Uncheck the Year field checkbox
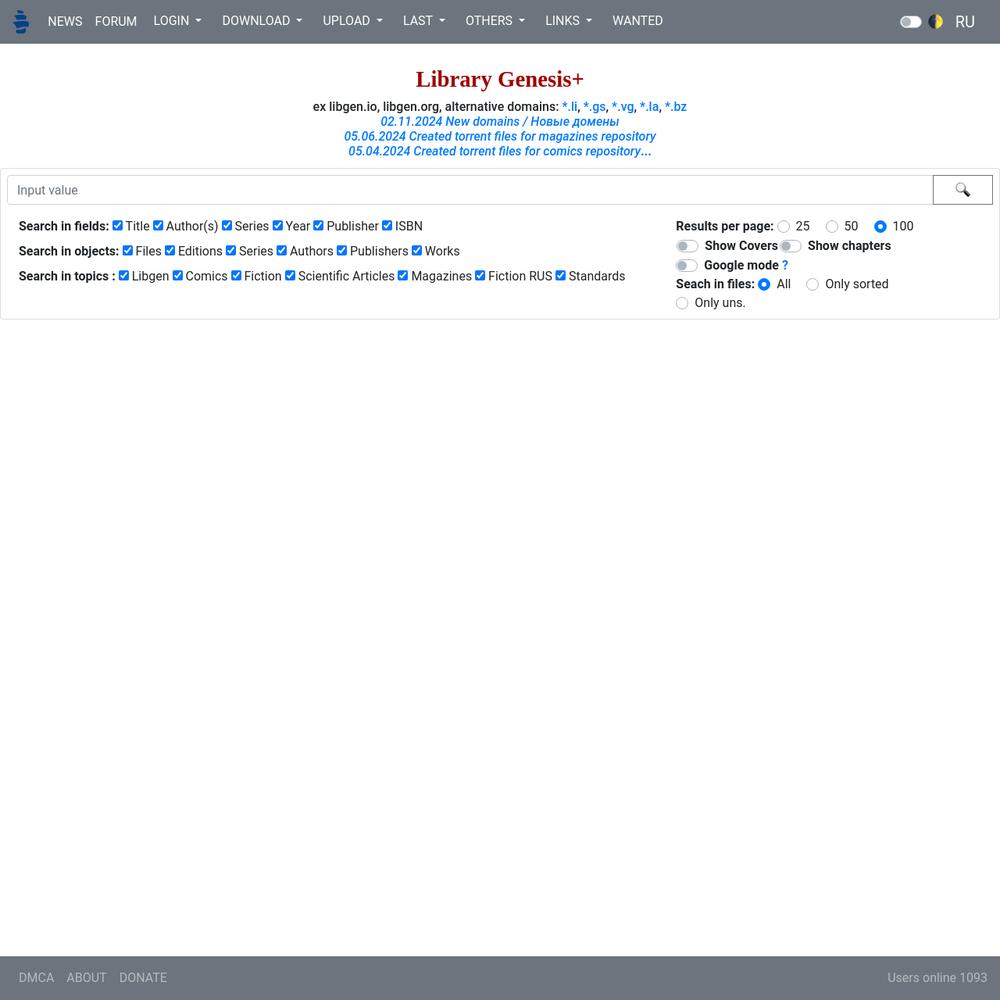 pos(277,226)
